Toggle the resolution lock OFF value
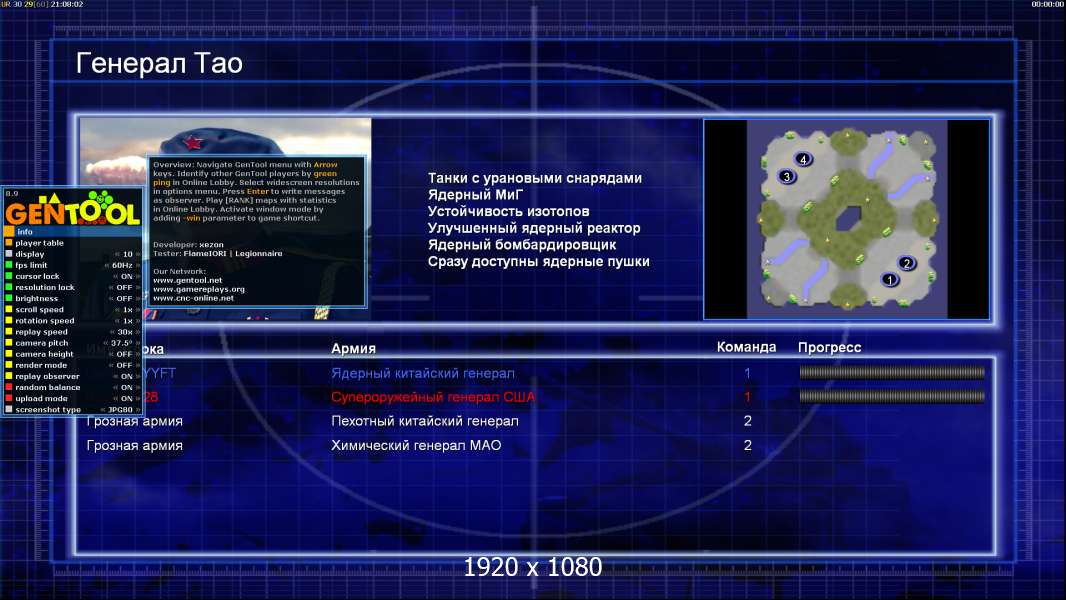The image size is (1066, 600). click(124, 287)
